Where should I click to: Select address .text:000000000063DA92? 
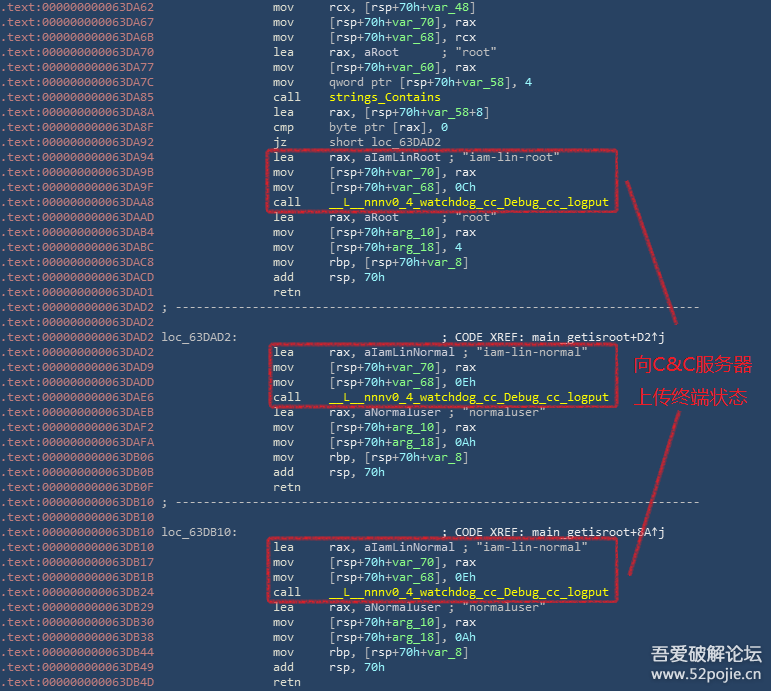[78, 142]
